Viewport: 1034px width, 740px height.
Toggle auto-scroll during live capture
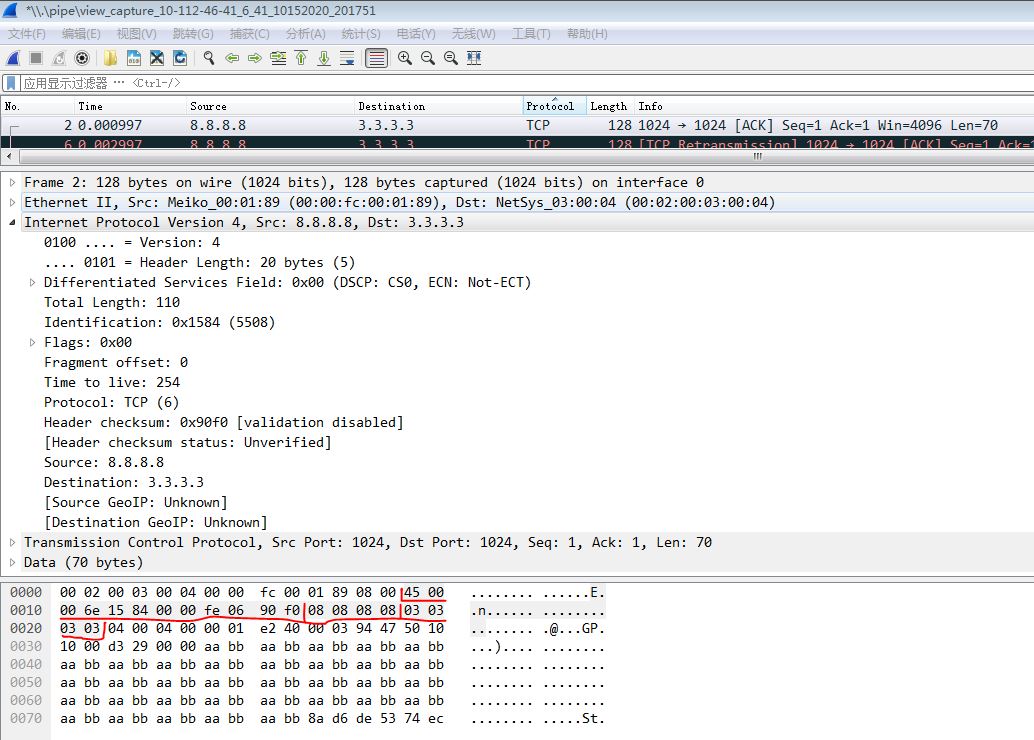coord(348,57)
